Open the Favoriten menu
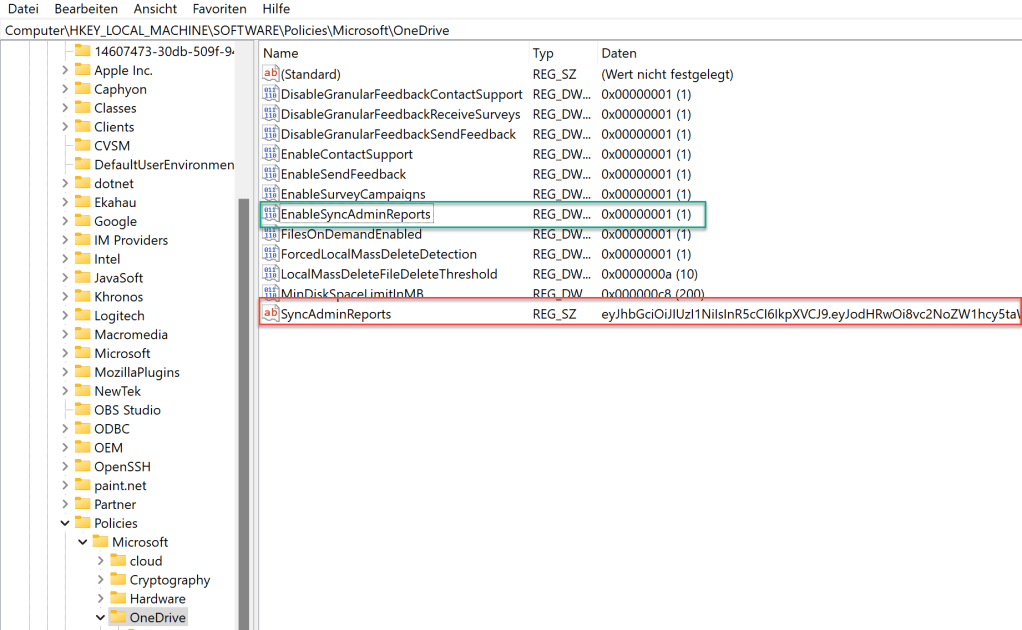Image resolution: width=1022 pixels, height=630 pixels. point(219,9)
